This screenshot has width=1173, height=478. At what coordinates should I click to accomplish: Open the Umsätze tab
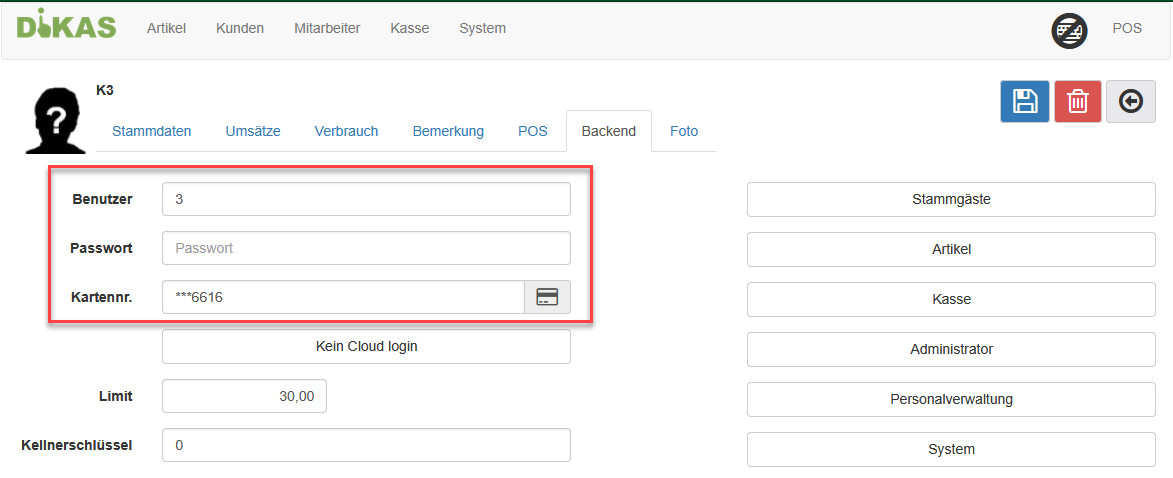[253, 131]
